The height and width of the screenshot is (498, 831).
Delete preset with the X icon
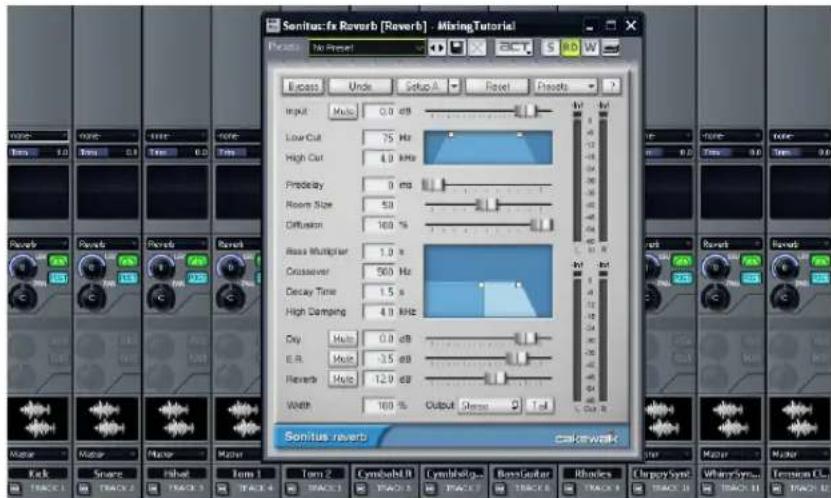coord(477,48)
